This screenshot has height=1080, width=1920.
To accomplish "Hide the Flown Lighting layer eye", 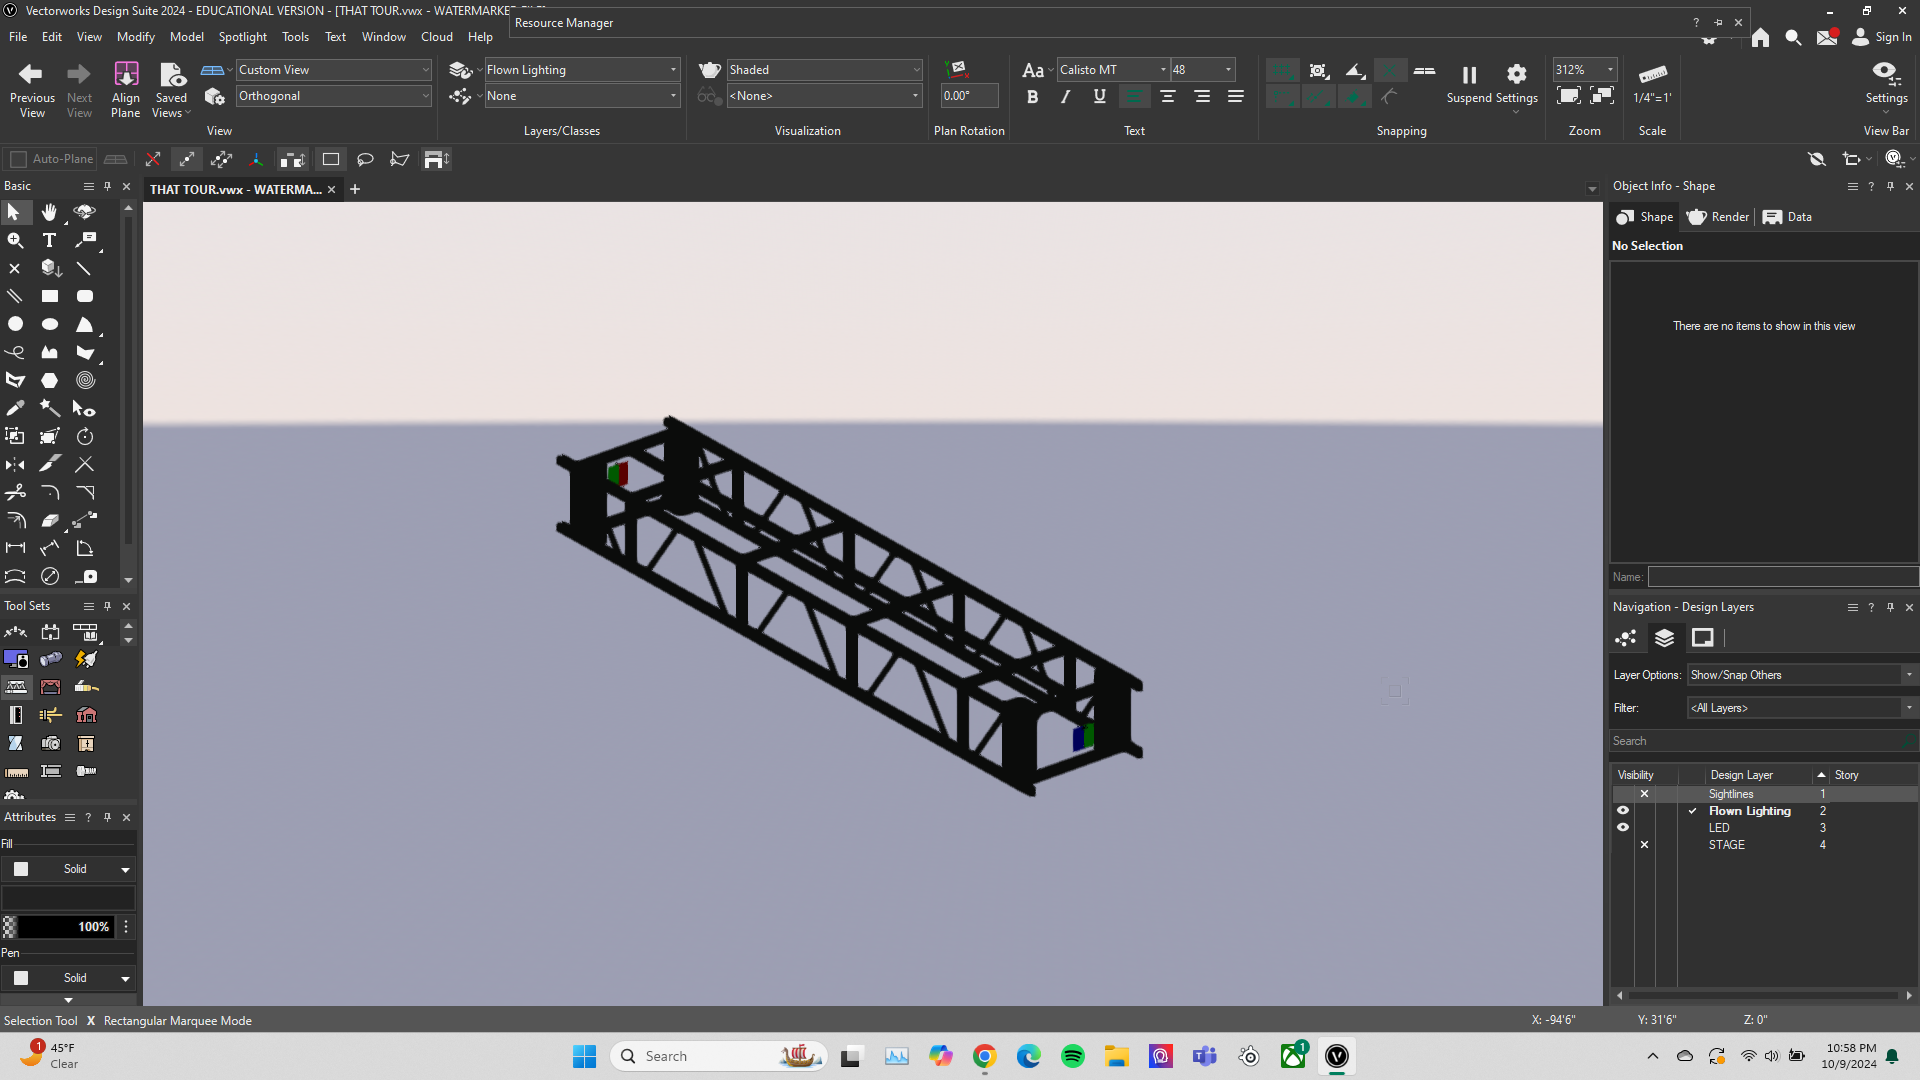I will click(x=1623, y=811).
